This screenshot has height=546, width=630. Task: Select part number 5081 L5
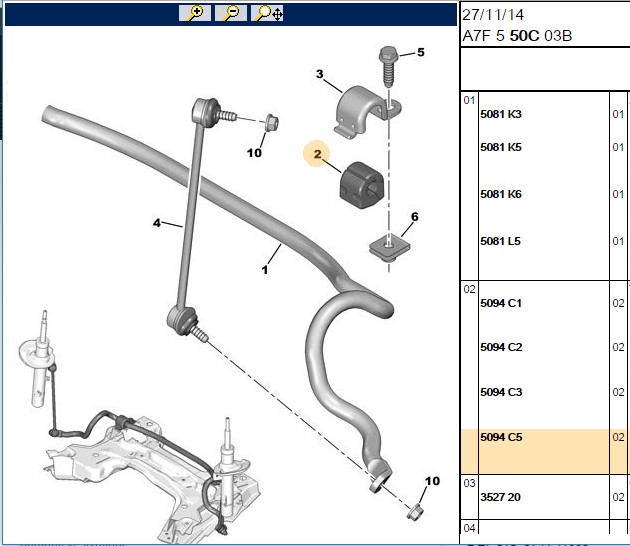(x=500, y=241)
